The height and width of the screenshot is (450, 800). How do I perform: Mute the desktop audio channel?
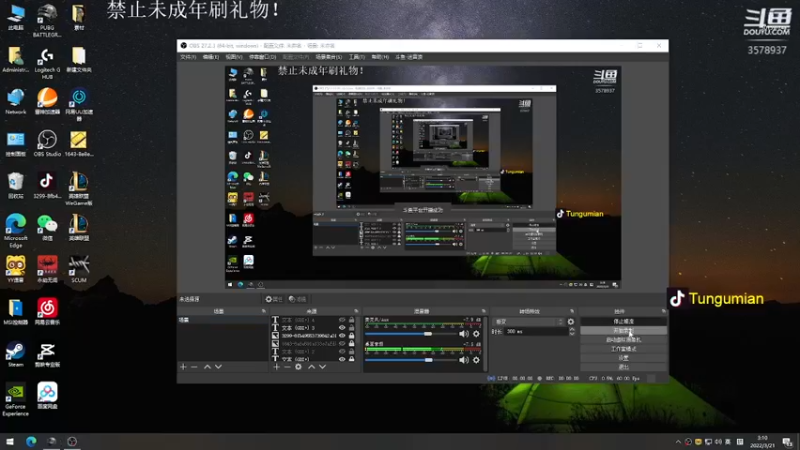coord(463,360)
